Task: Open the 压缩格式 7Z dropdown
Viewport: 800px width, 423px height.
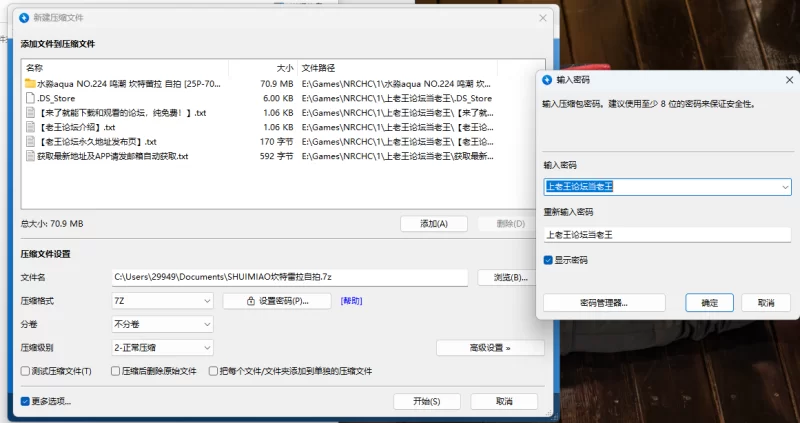Action: pos(206,300)
